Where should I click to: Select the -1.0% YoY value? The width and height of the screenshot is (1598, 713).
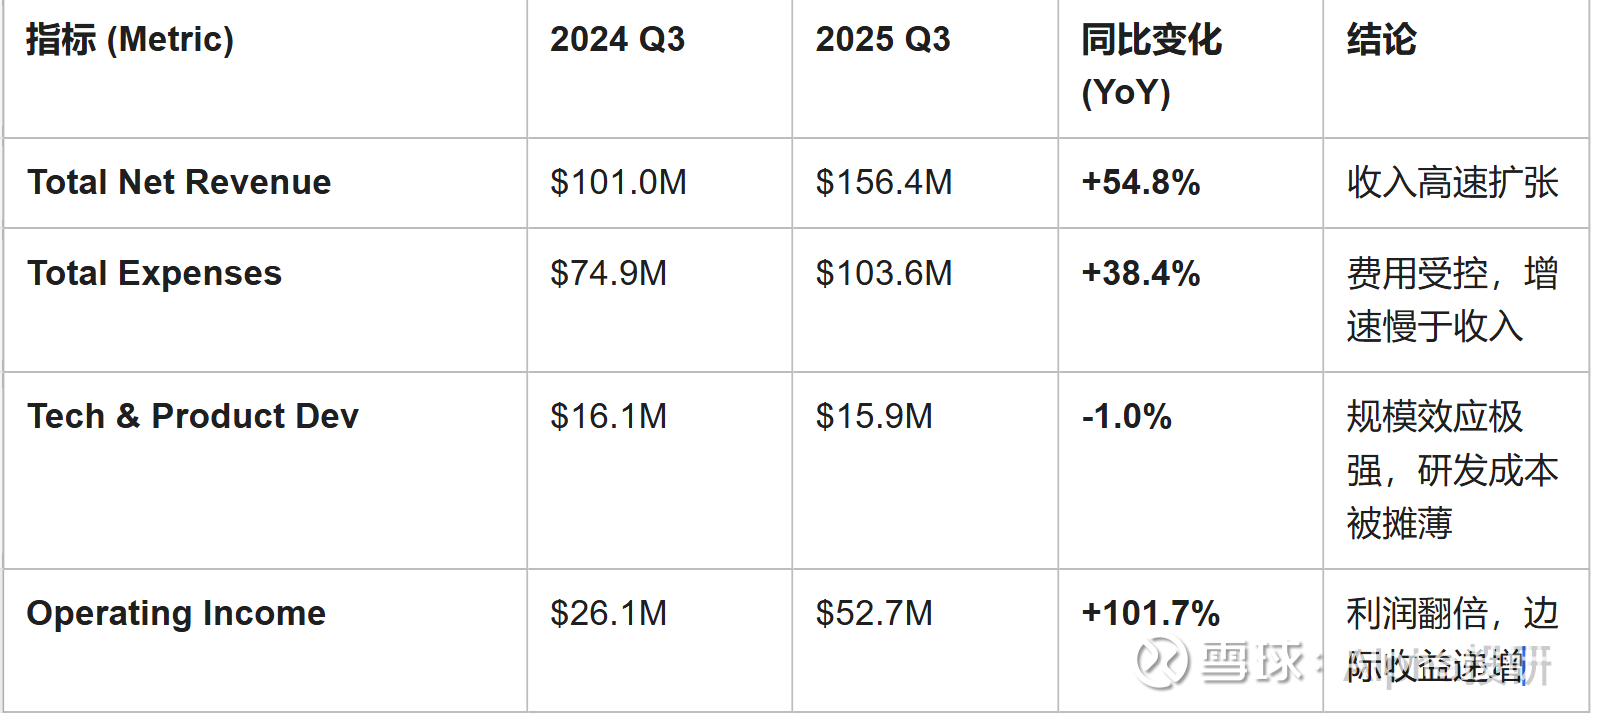1126,416
